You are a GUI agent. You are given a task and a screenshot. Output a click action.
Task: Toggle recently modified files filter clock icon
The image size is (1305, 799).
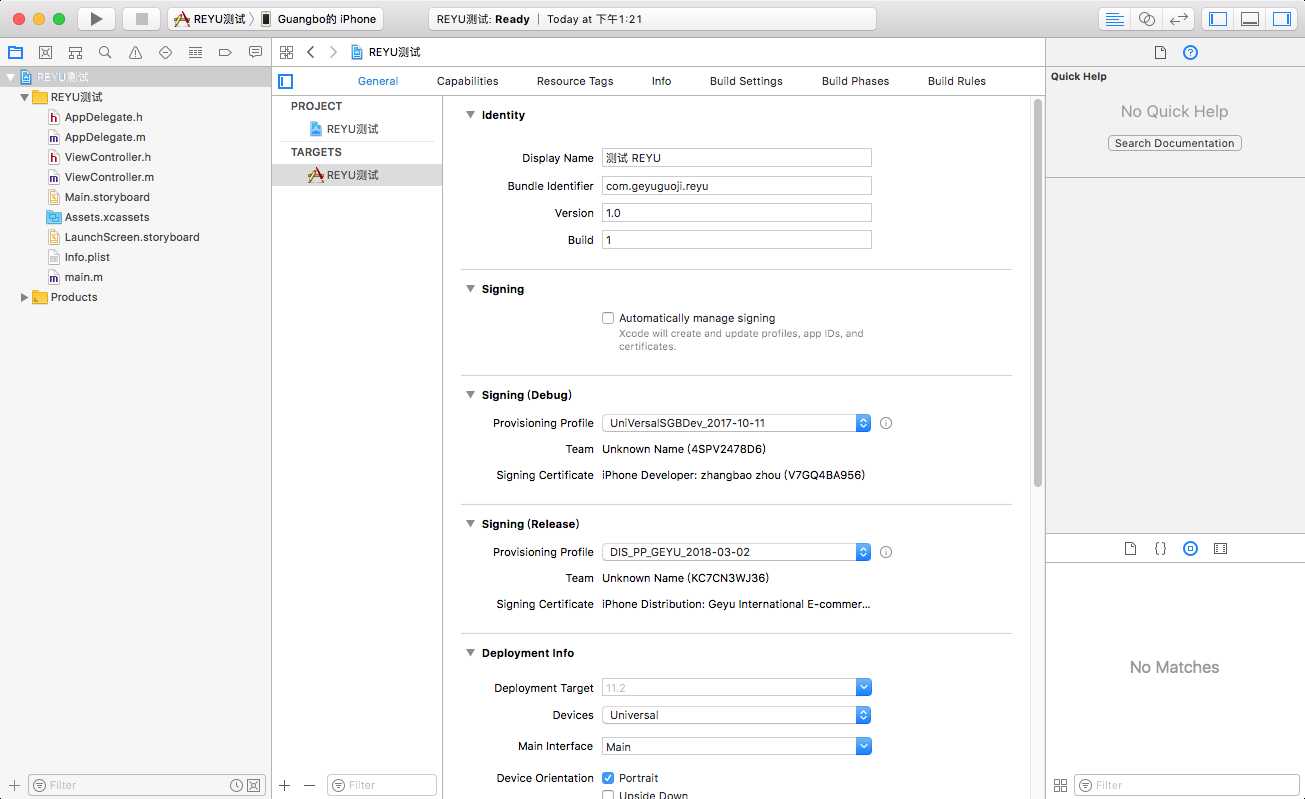[236, 786]
